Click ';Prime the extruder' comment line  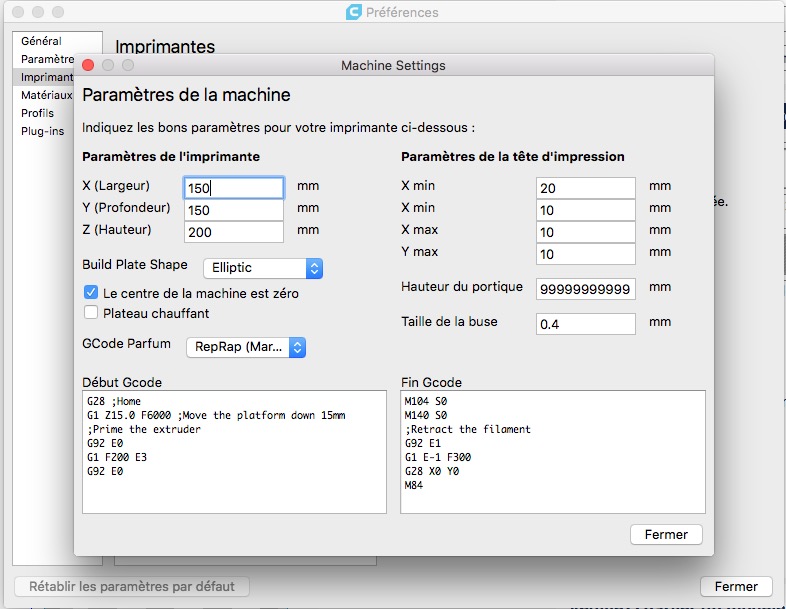[x=144, y=429]
